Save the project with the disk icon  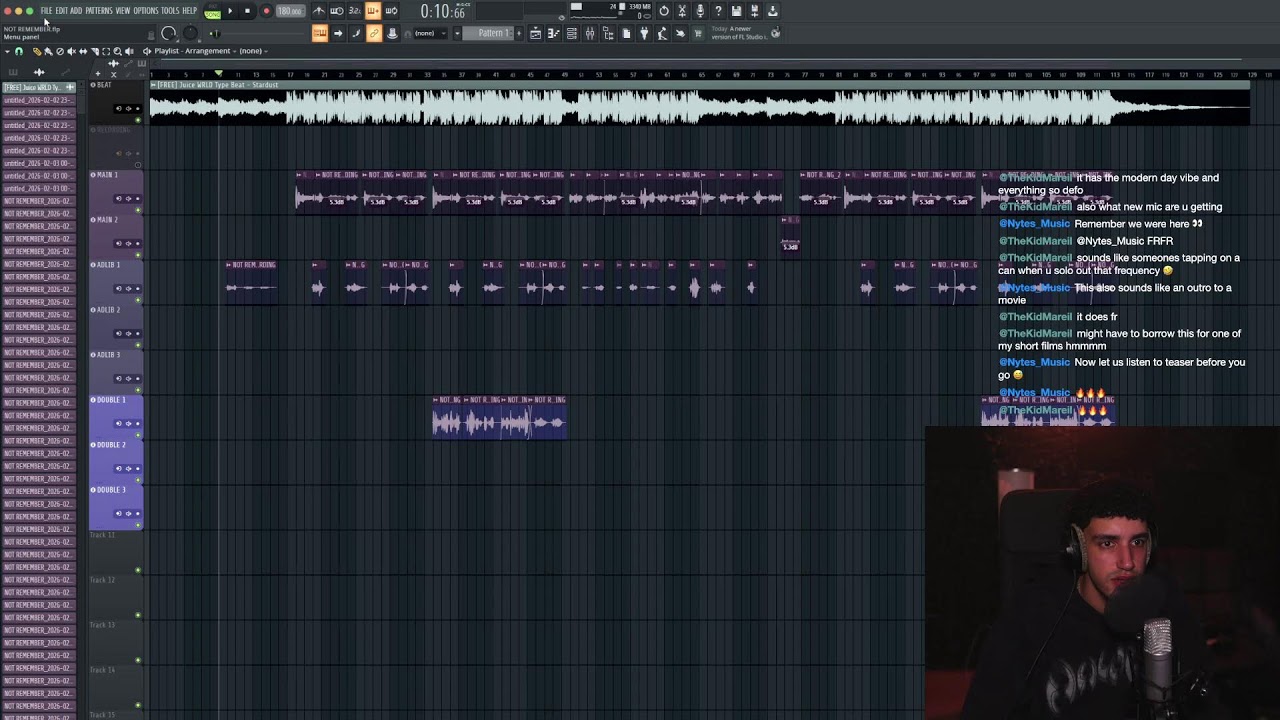[736, 11]
